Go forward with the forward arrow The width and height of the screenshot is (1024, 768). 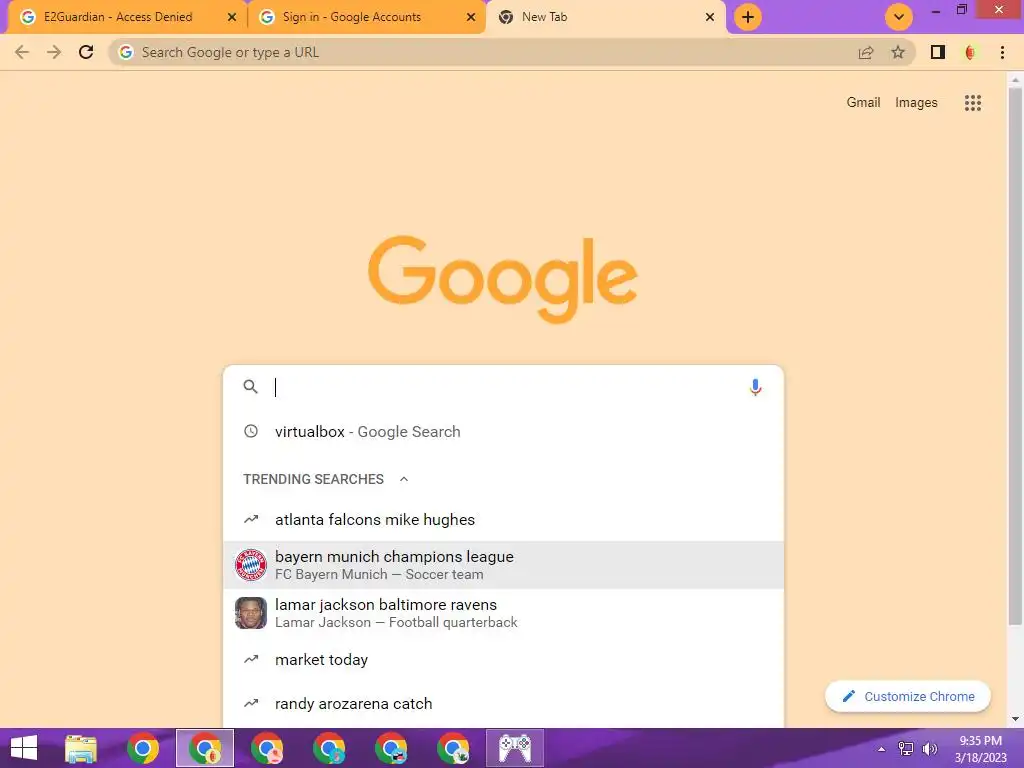[x=54, y=52]
